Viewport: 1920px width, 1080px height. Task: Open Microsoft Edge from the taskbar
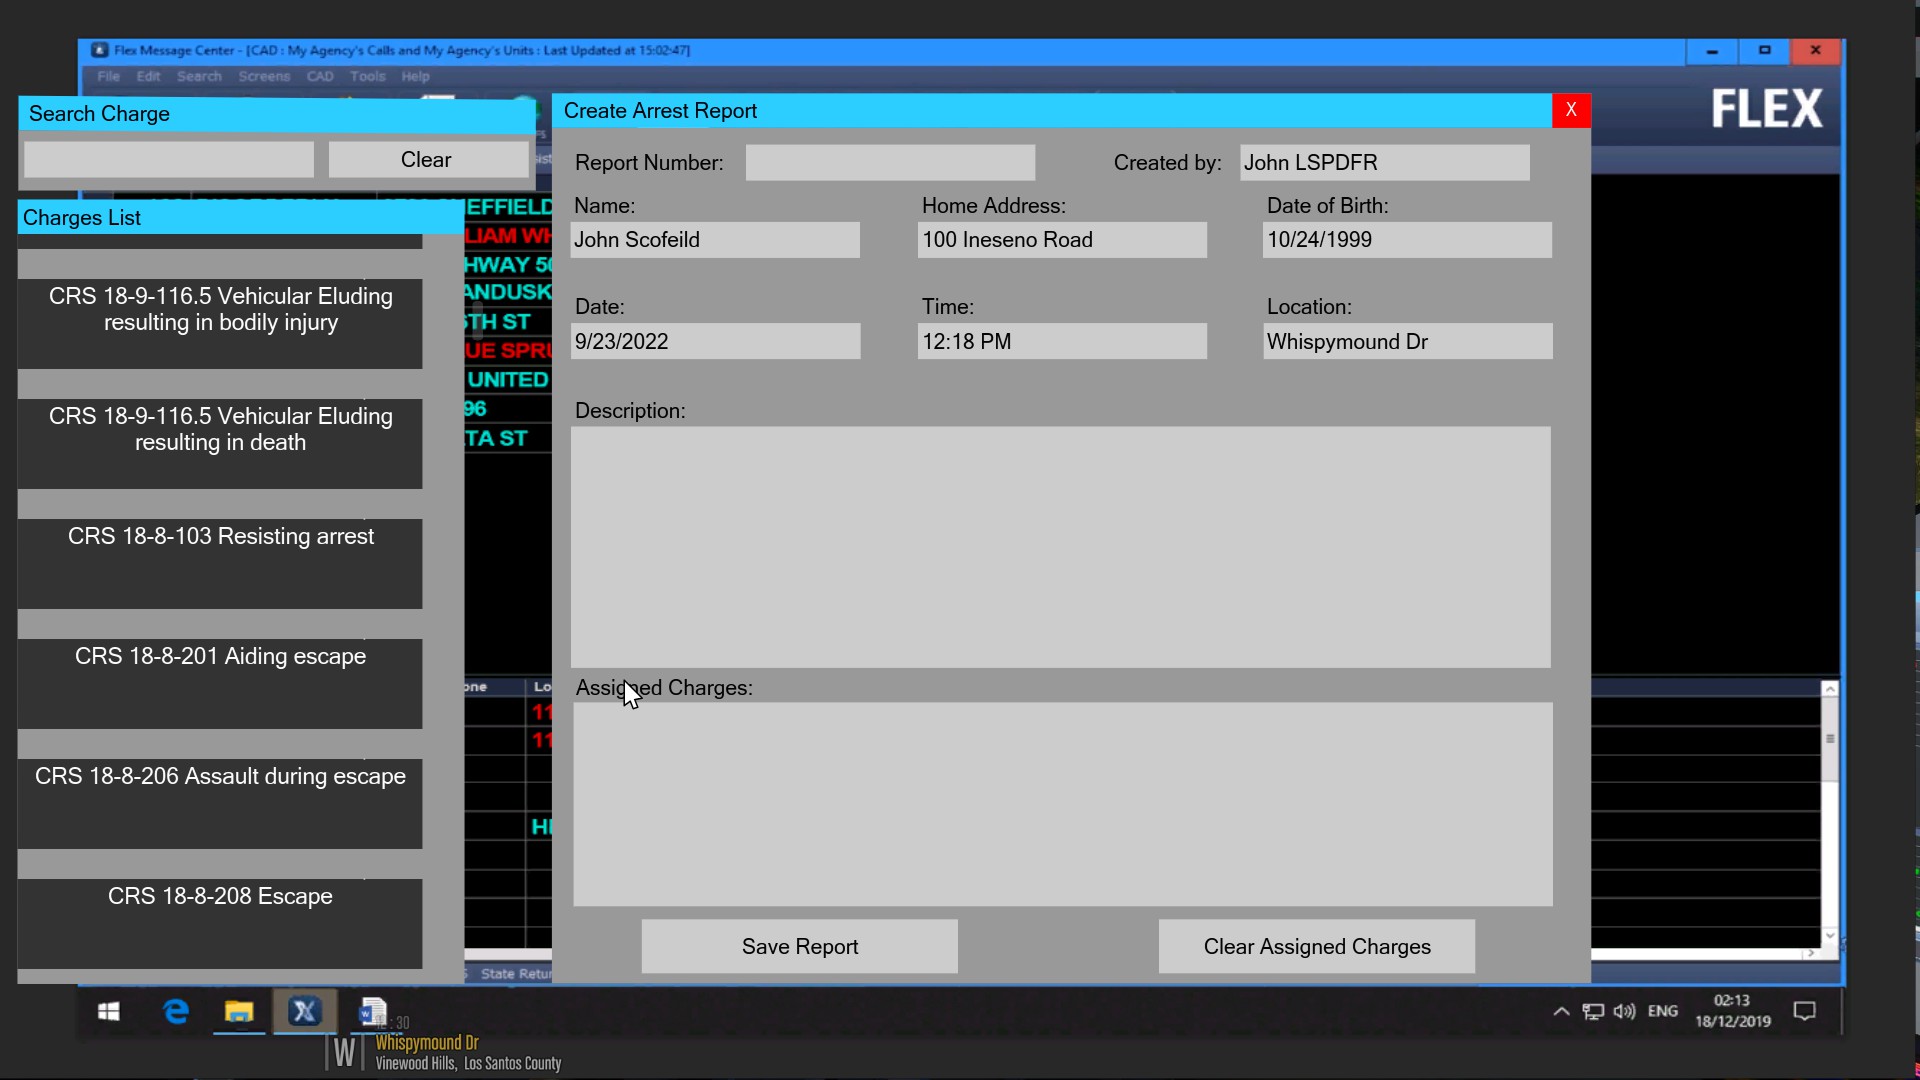click(176, 1012)
